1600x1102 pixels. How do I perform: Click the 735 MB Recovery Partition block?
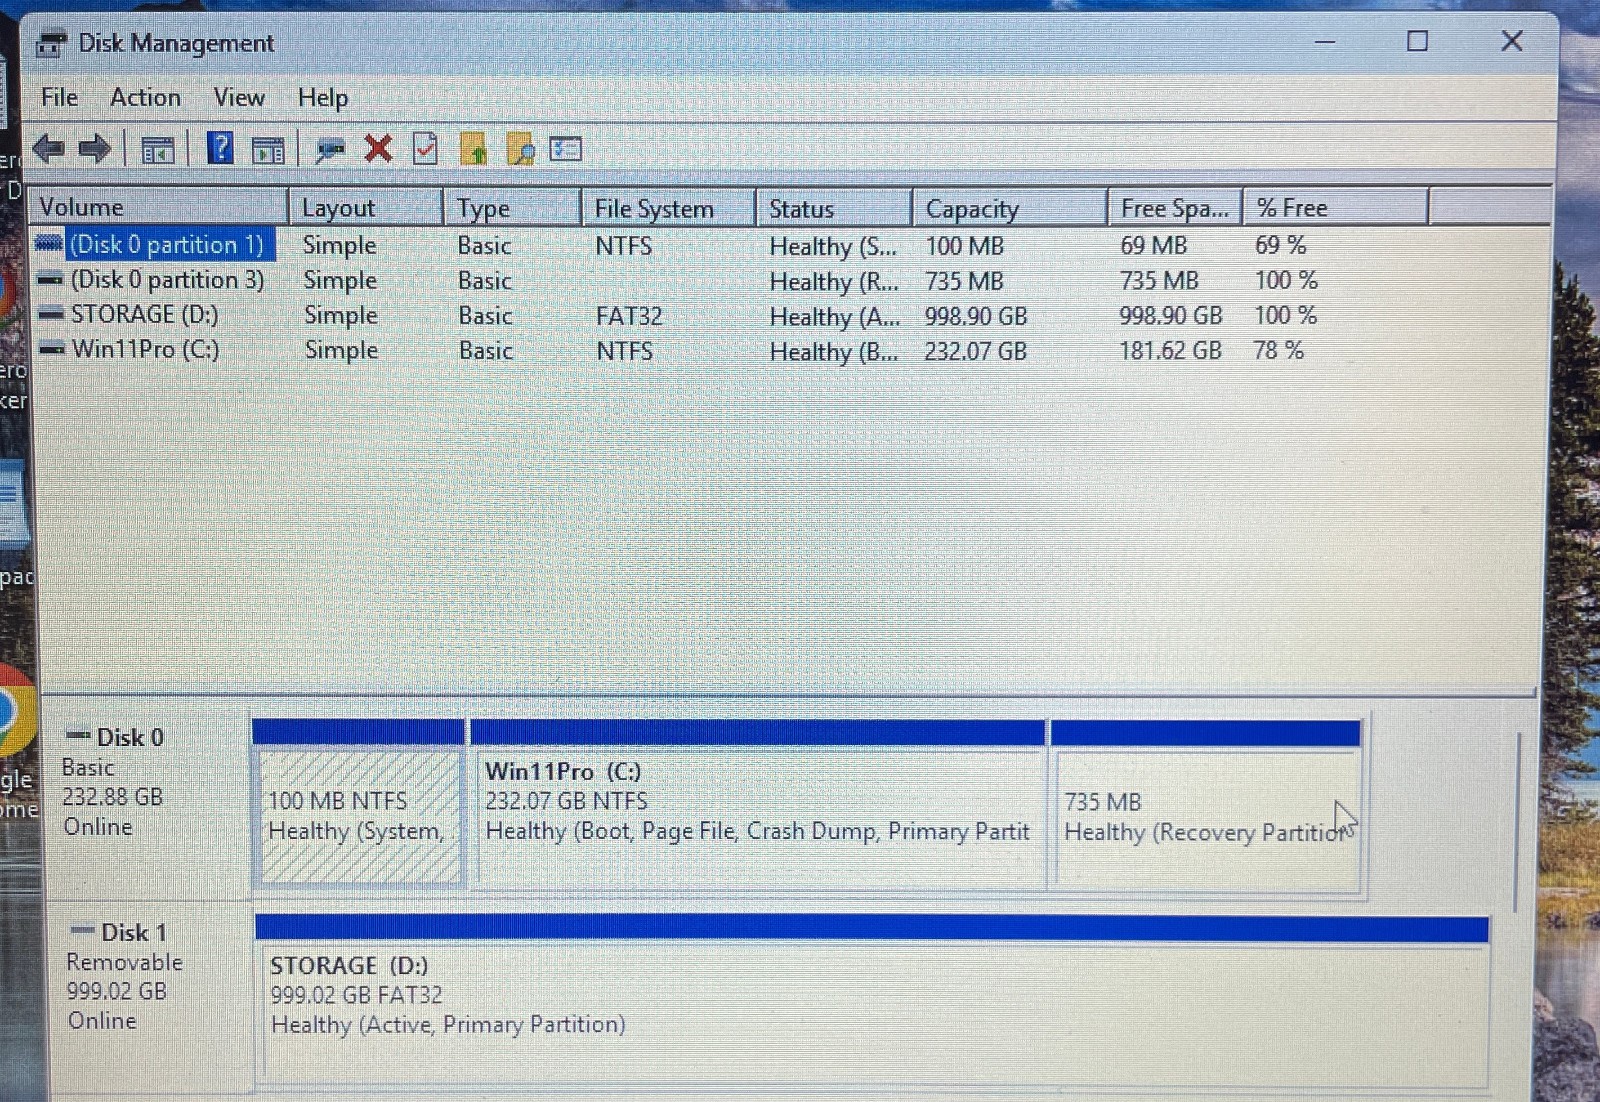coord(1206,805)
